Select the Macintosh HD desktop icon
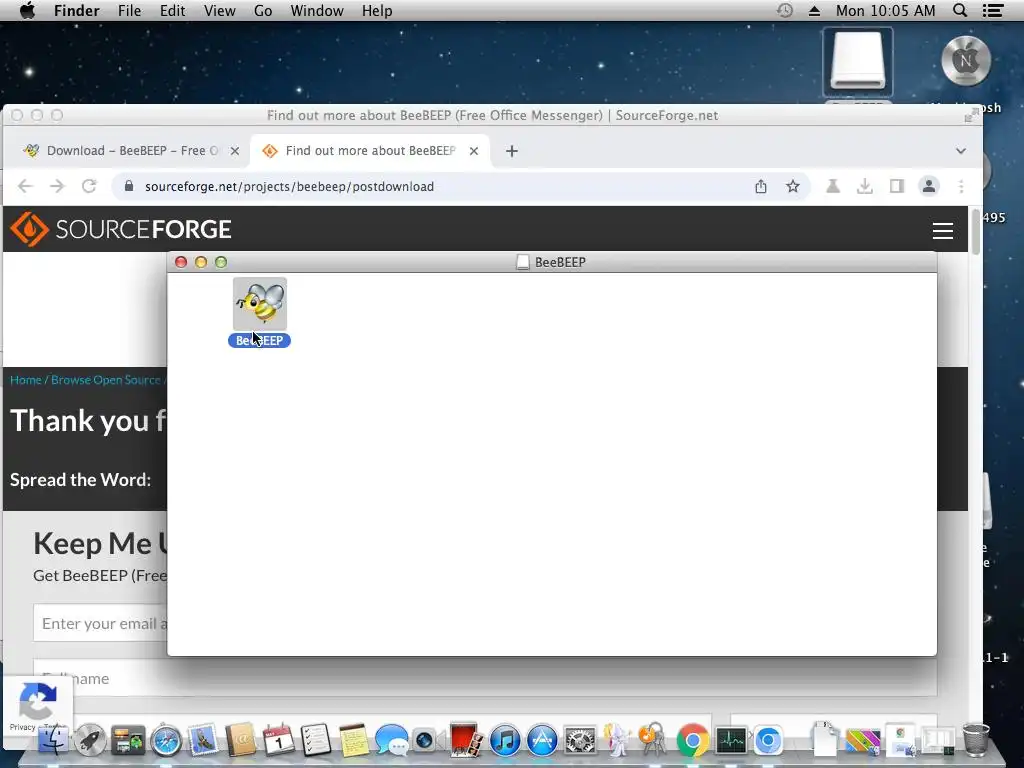1024x768 pixels. [966, 61]
